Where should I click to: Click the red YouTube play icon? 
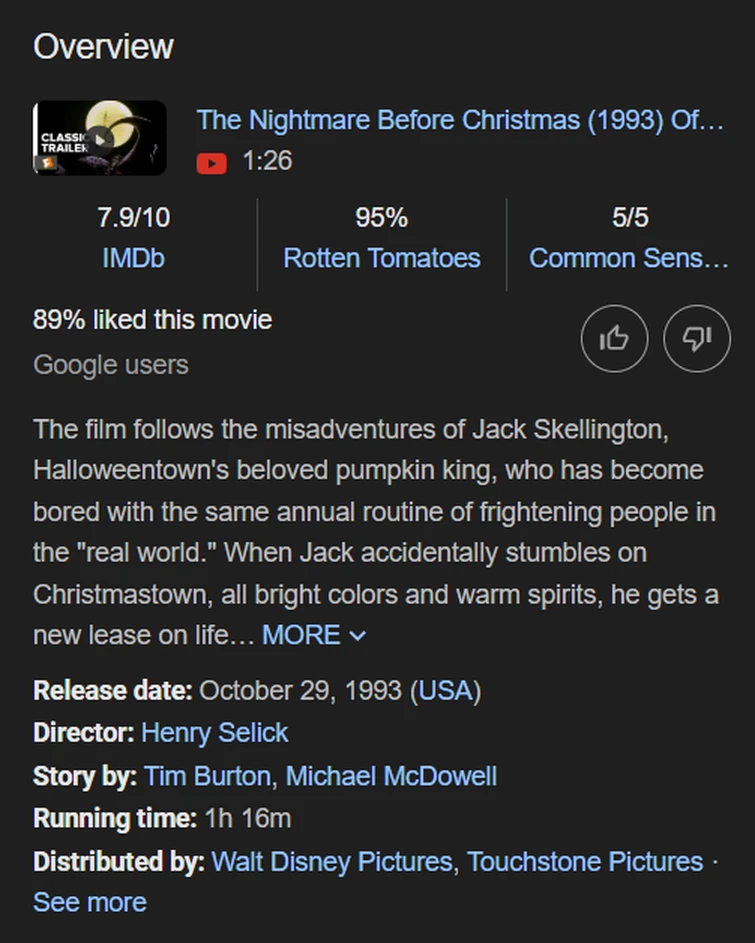point(211,162)
